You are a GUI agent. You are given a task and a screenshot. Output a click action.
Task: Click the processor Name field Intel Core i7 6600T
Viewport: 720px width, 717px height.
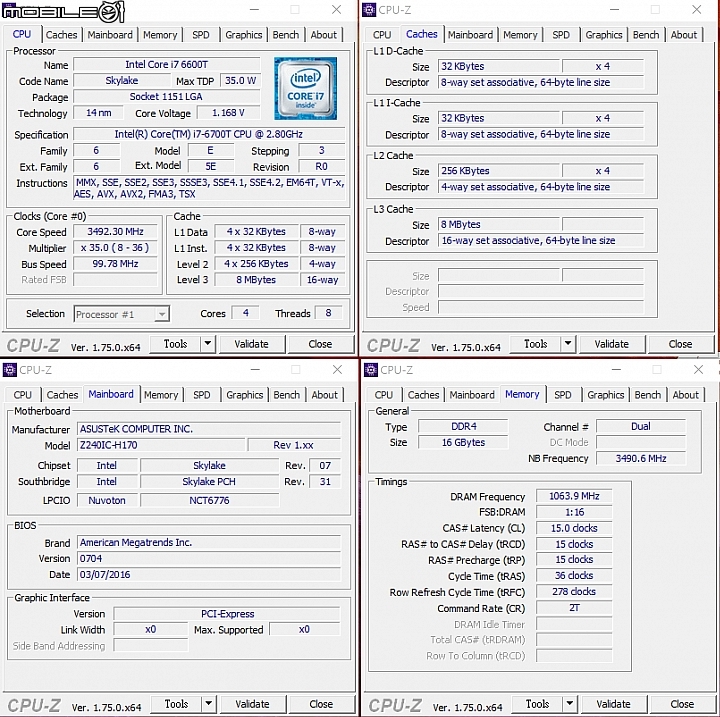coord(167,65)
